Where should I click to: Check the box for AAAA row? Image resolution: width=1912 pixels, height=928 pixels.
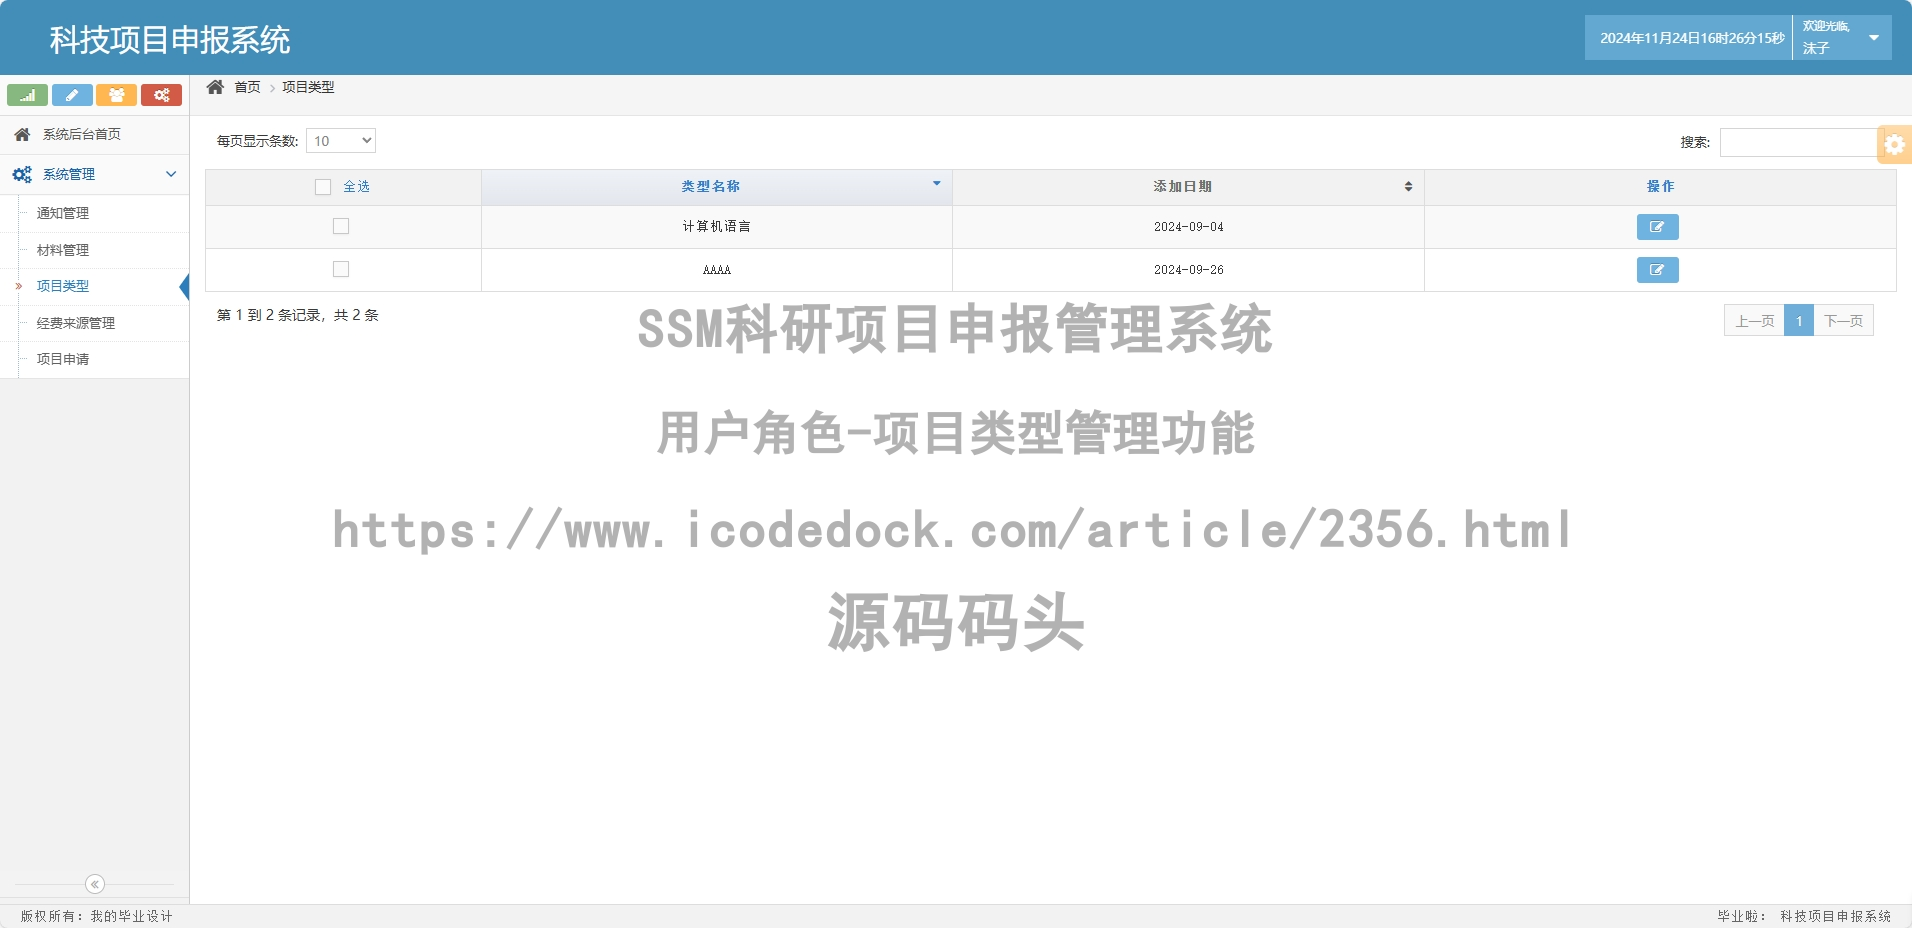pyautogui.click(x=341, y=269)
